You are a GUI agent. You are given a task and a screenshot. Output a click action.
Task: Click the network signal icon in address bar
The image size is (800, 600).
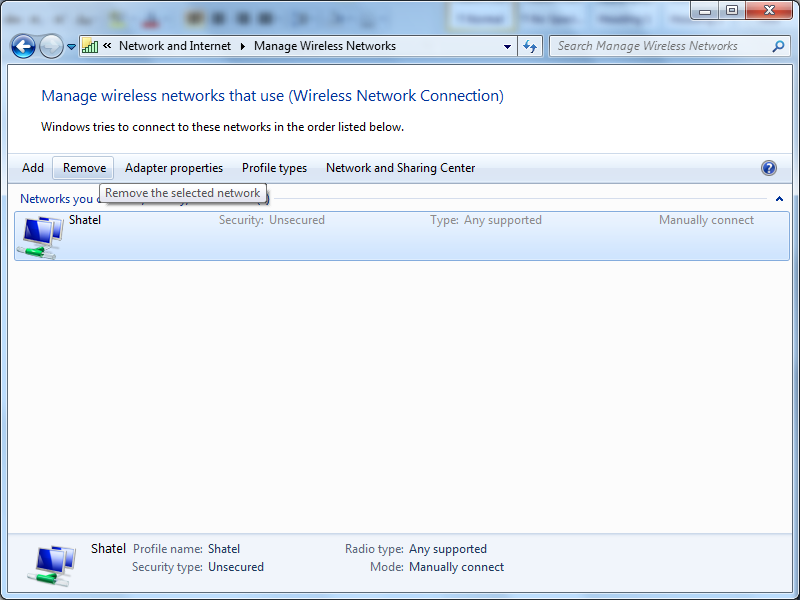pyautogui.click(x=90, y=46)
